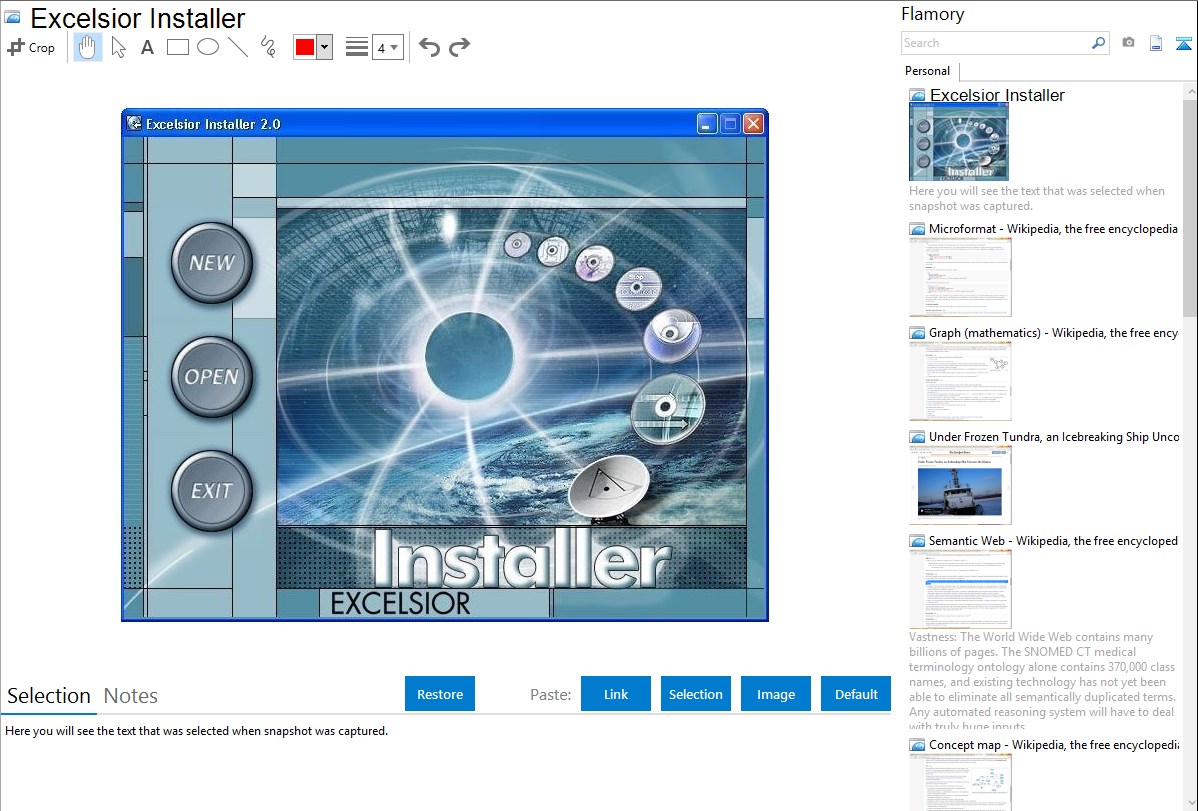
Task: Open the color picker dropdown arrow
Action: [x=324, y=47]
